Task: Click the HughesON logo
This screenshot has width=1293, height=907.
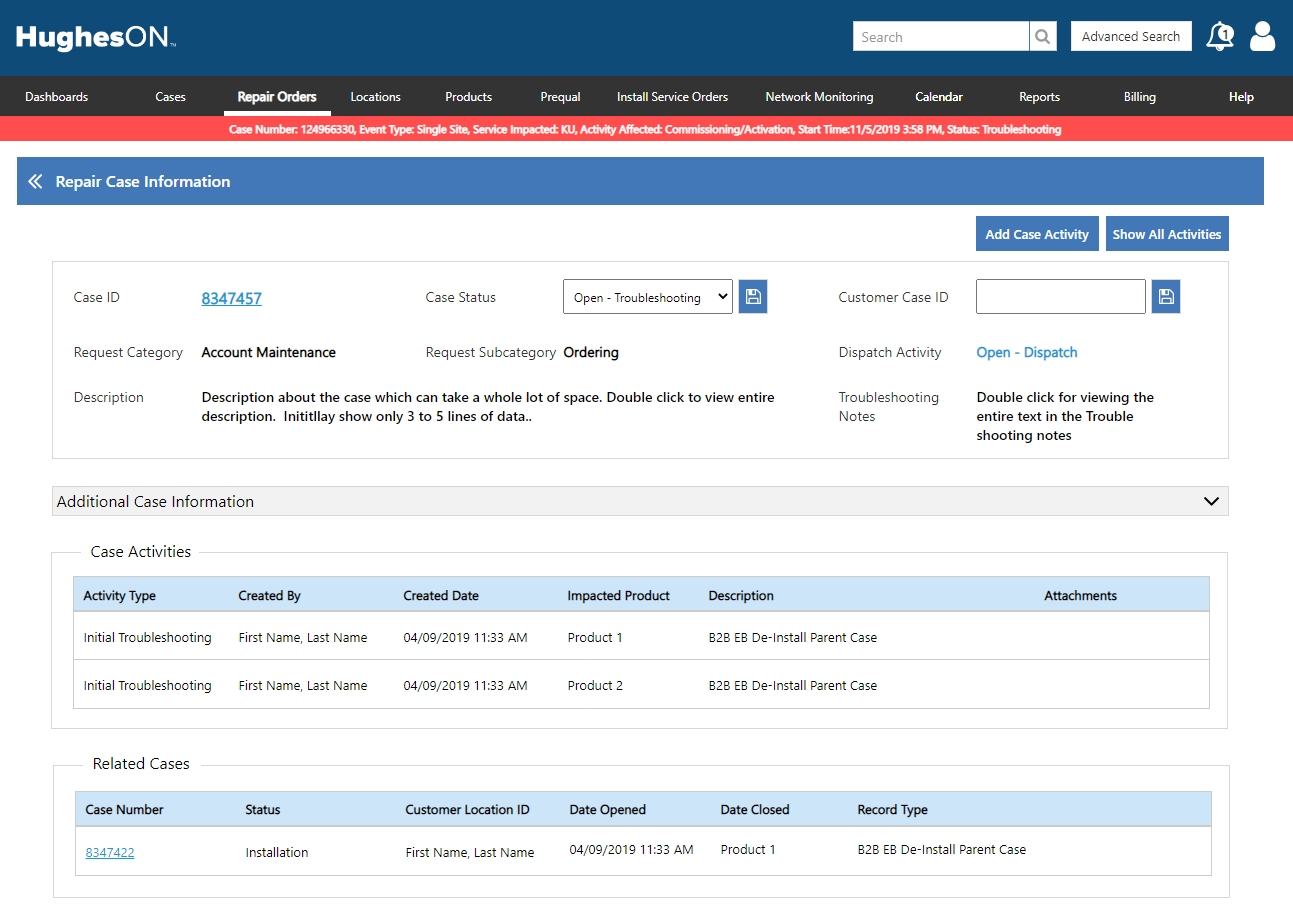Action: [x=96, y=38]
